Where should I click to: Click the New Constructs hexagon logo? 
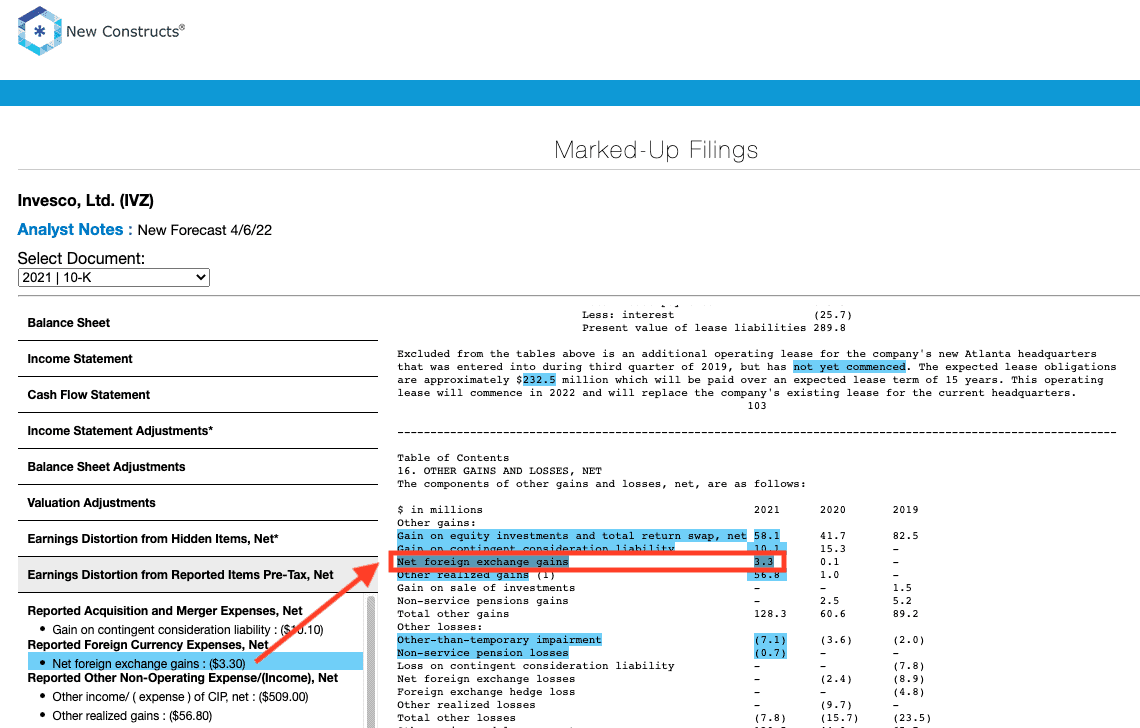(39, 31)
